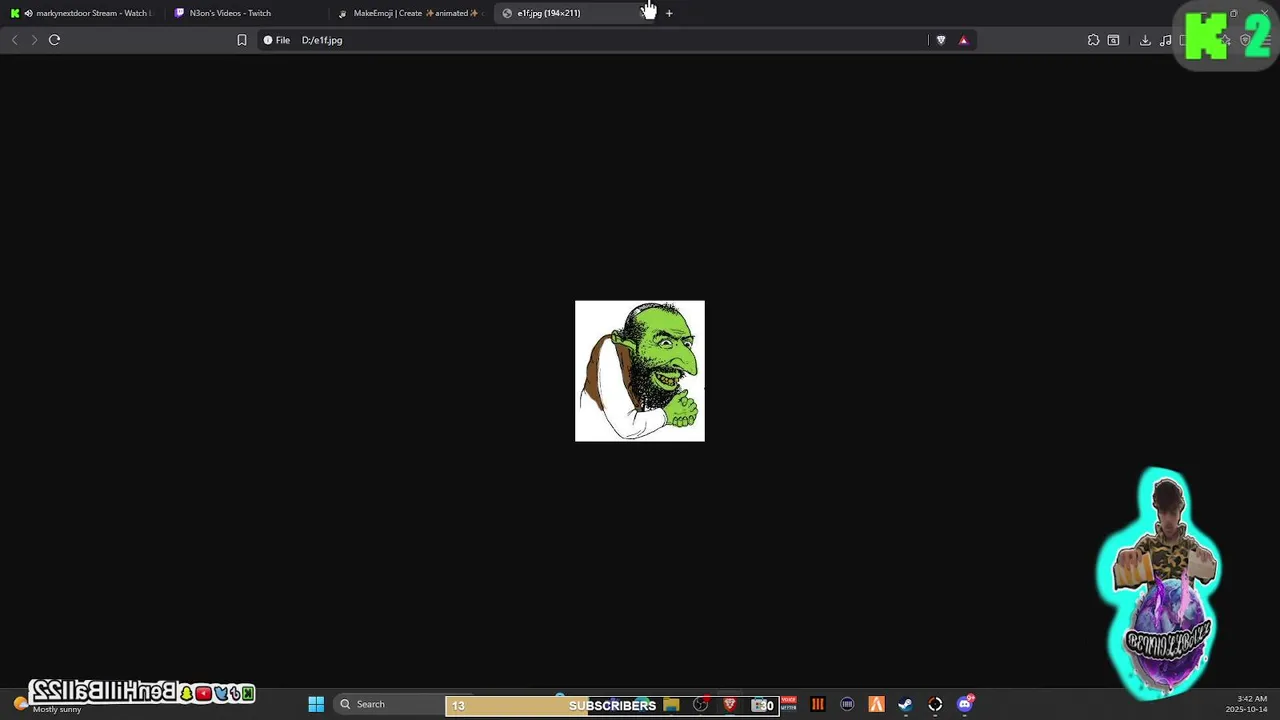
Task: Open the Windows Start menu
Action: pos(316,705)
